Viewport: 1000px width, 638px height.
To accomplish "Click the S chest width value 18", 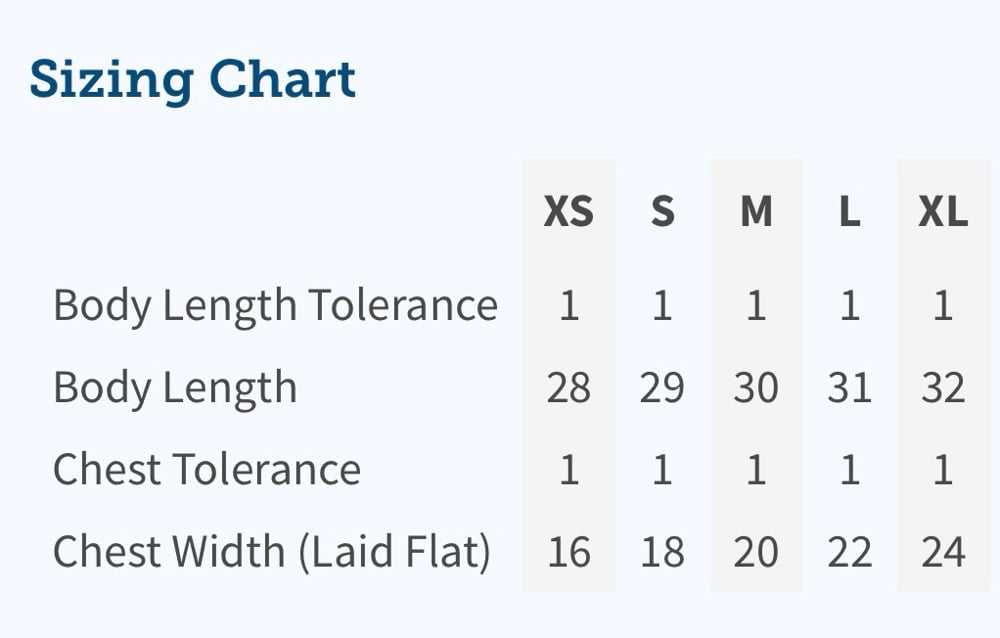I will coord(662,551).
